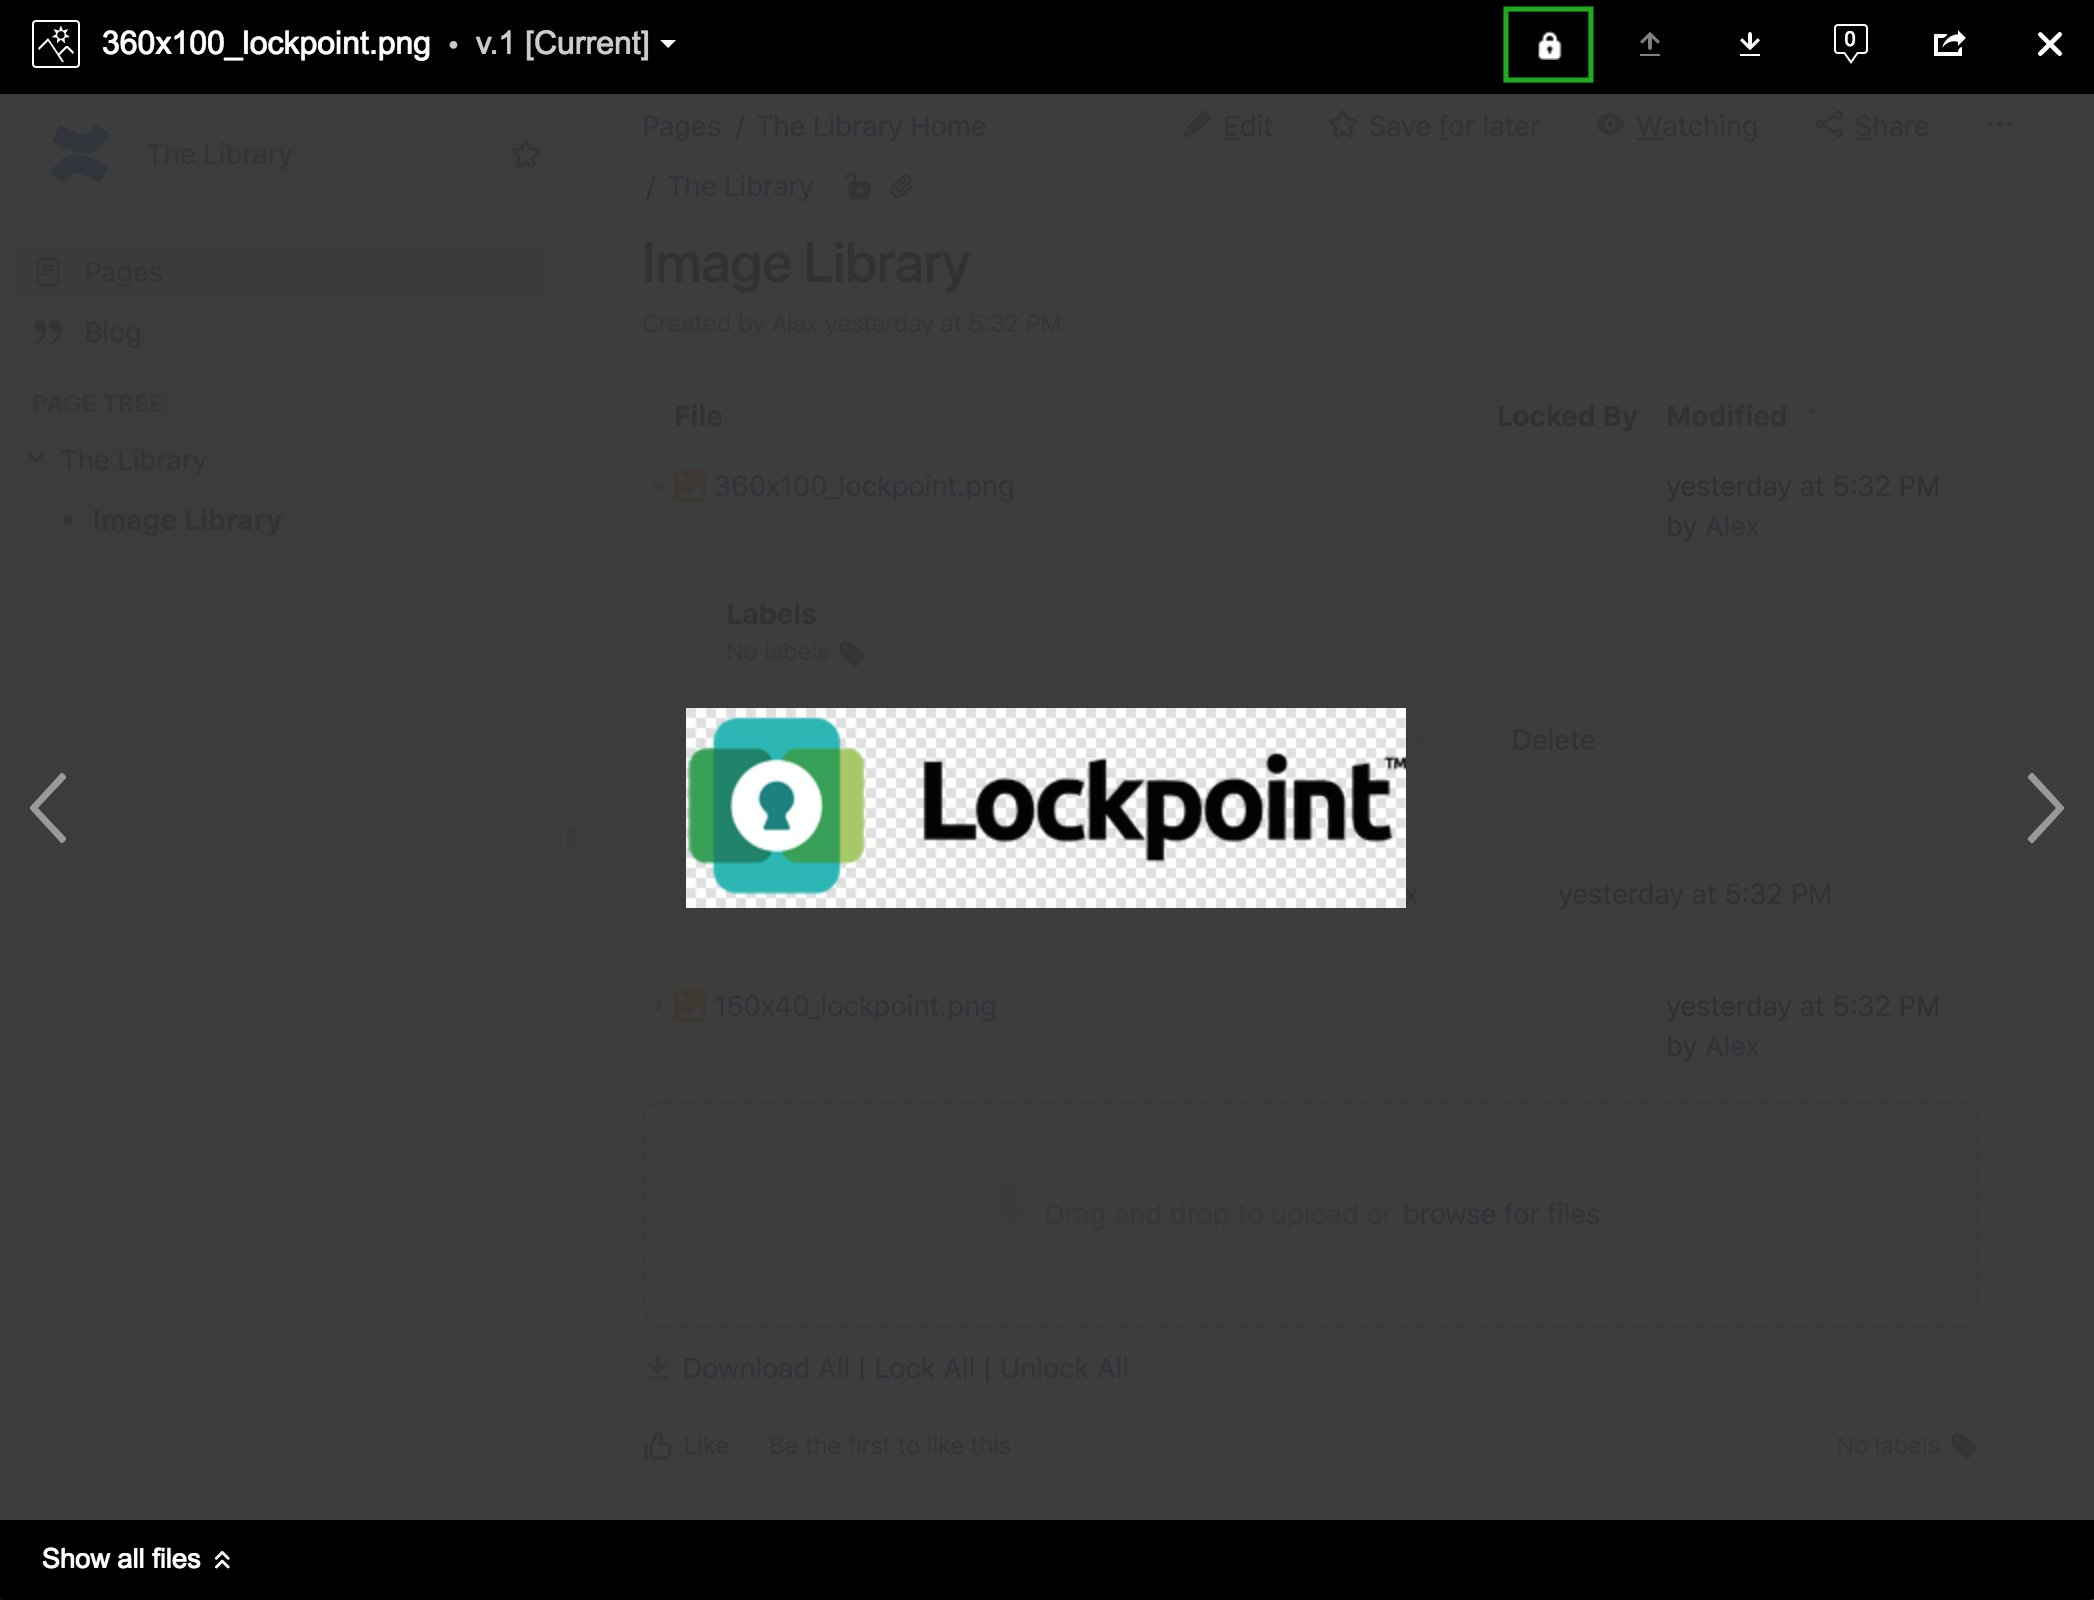Click the image icon beside 360x100_lockpoint.png in table
This screenshot has height=1600, width=2094.
tap(689, 486)
